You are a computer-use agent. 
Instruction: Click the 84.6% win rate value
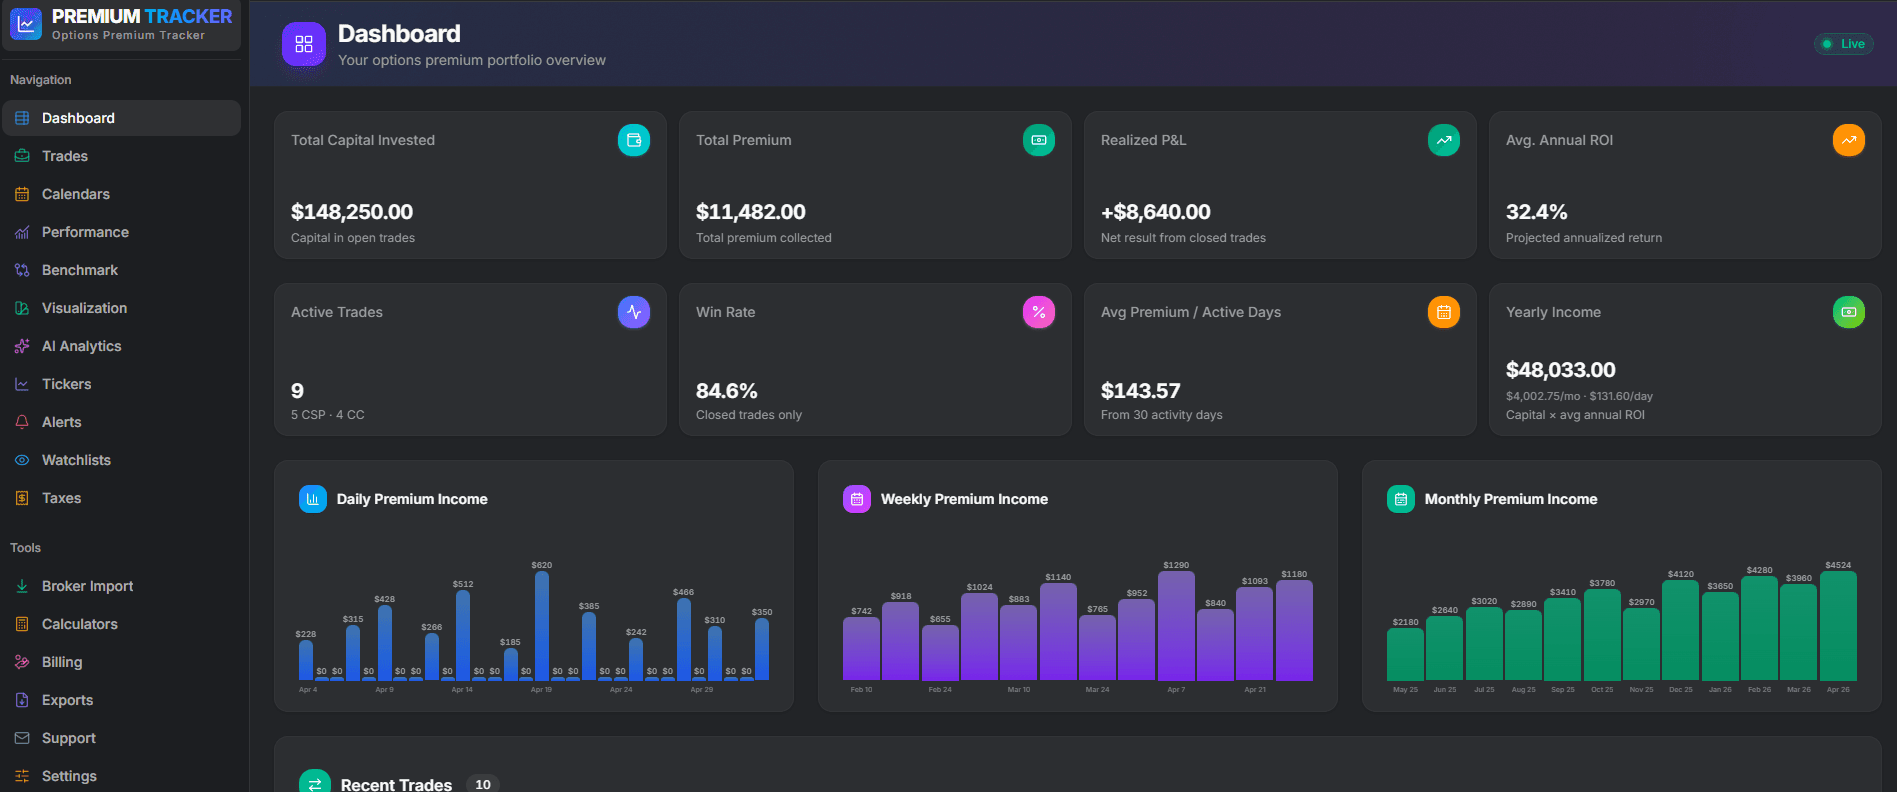(x=727, y=391)
